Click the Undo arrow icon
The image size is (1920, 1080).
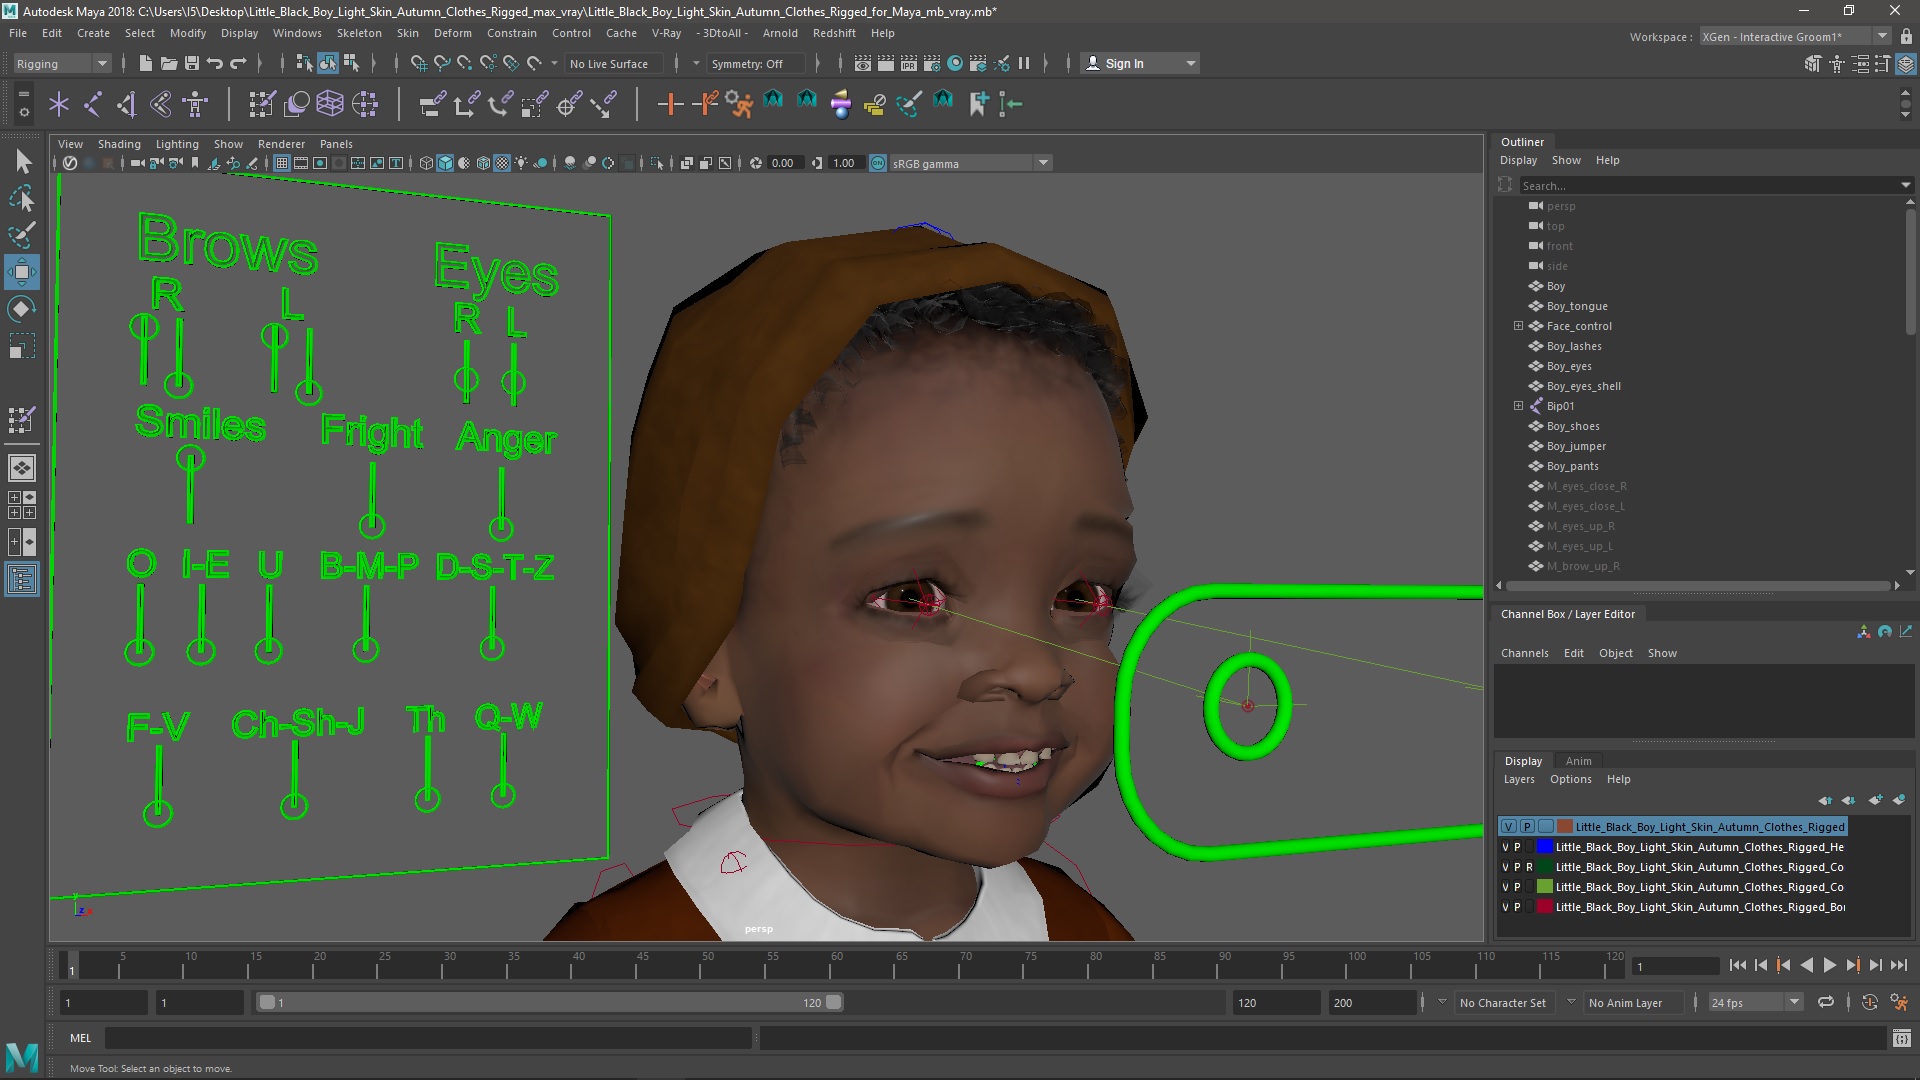(x=214, y=63)
